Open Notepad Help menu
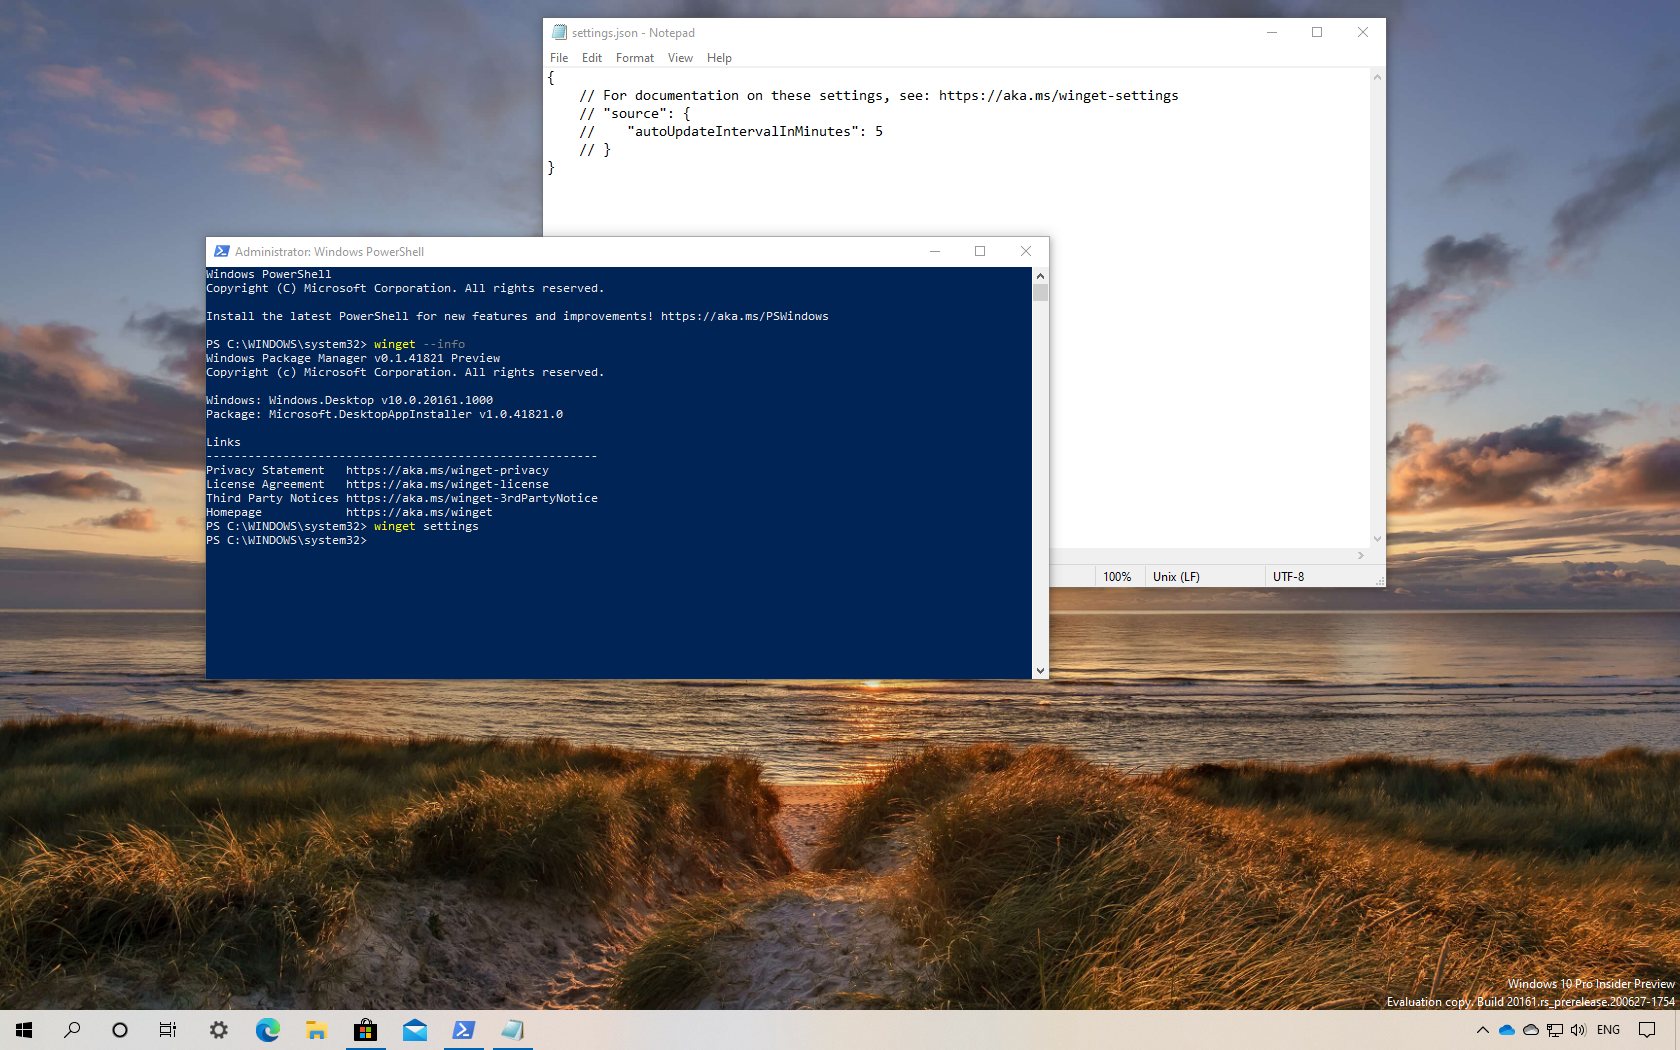 [719, 58]
